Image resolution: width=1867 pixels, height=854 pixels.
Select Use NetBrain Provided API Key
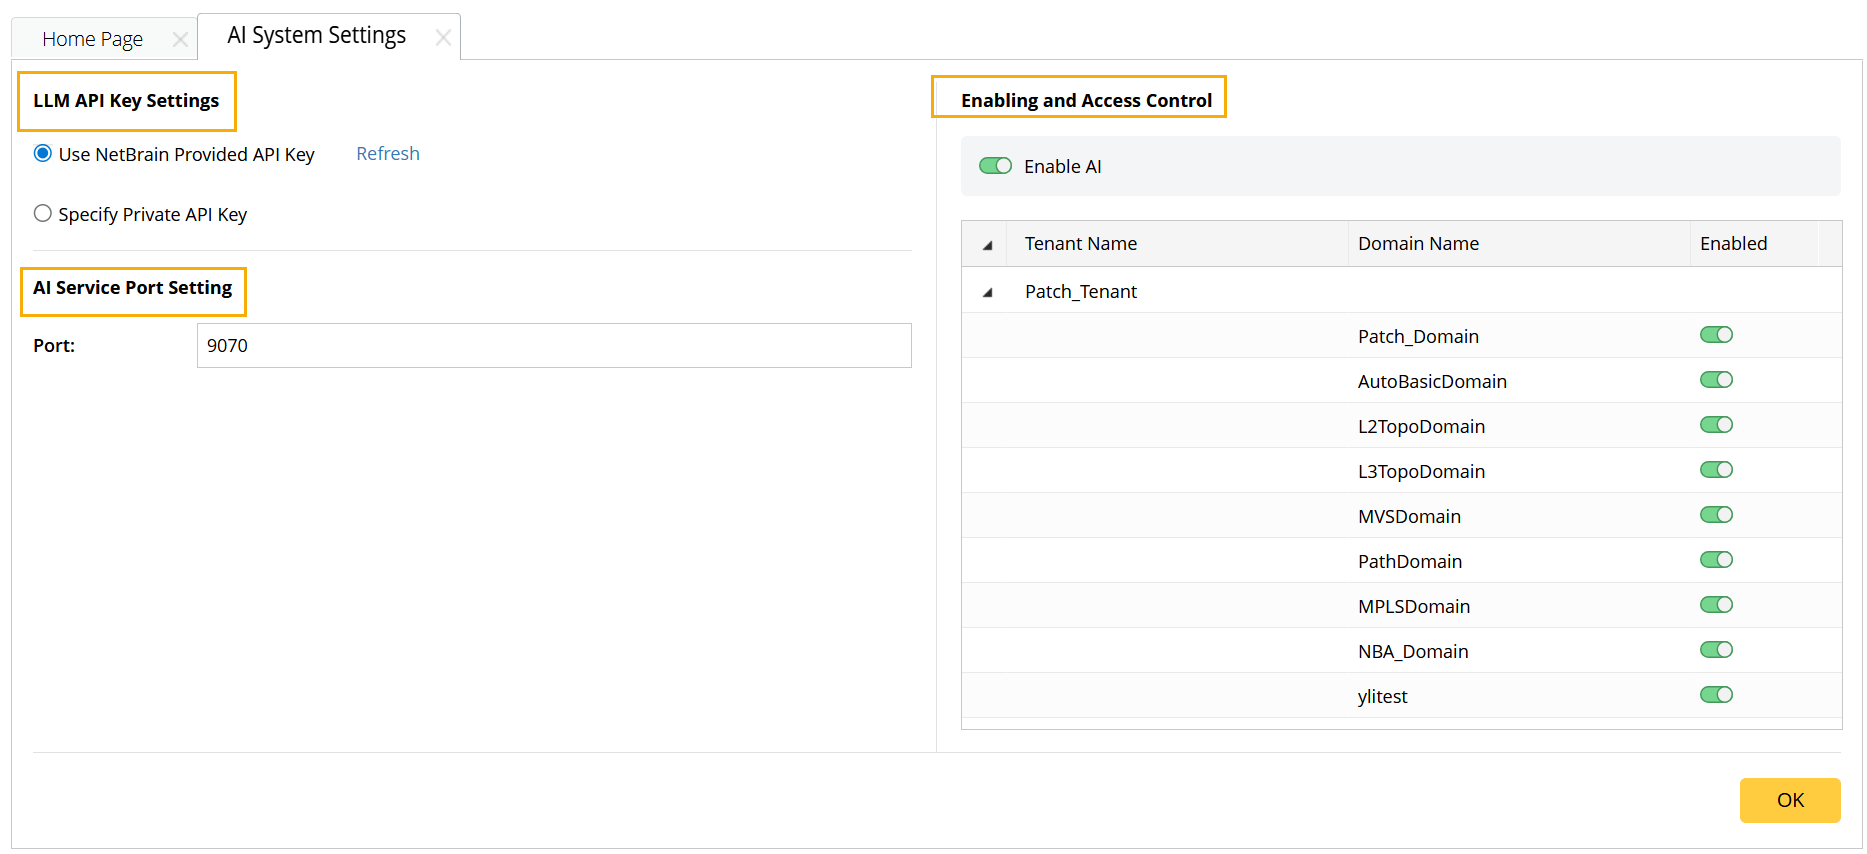click(43, 154)
